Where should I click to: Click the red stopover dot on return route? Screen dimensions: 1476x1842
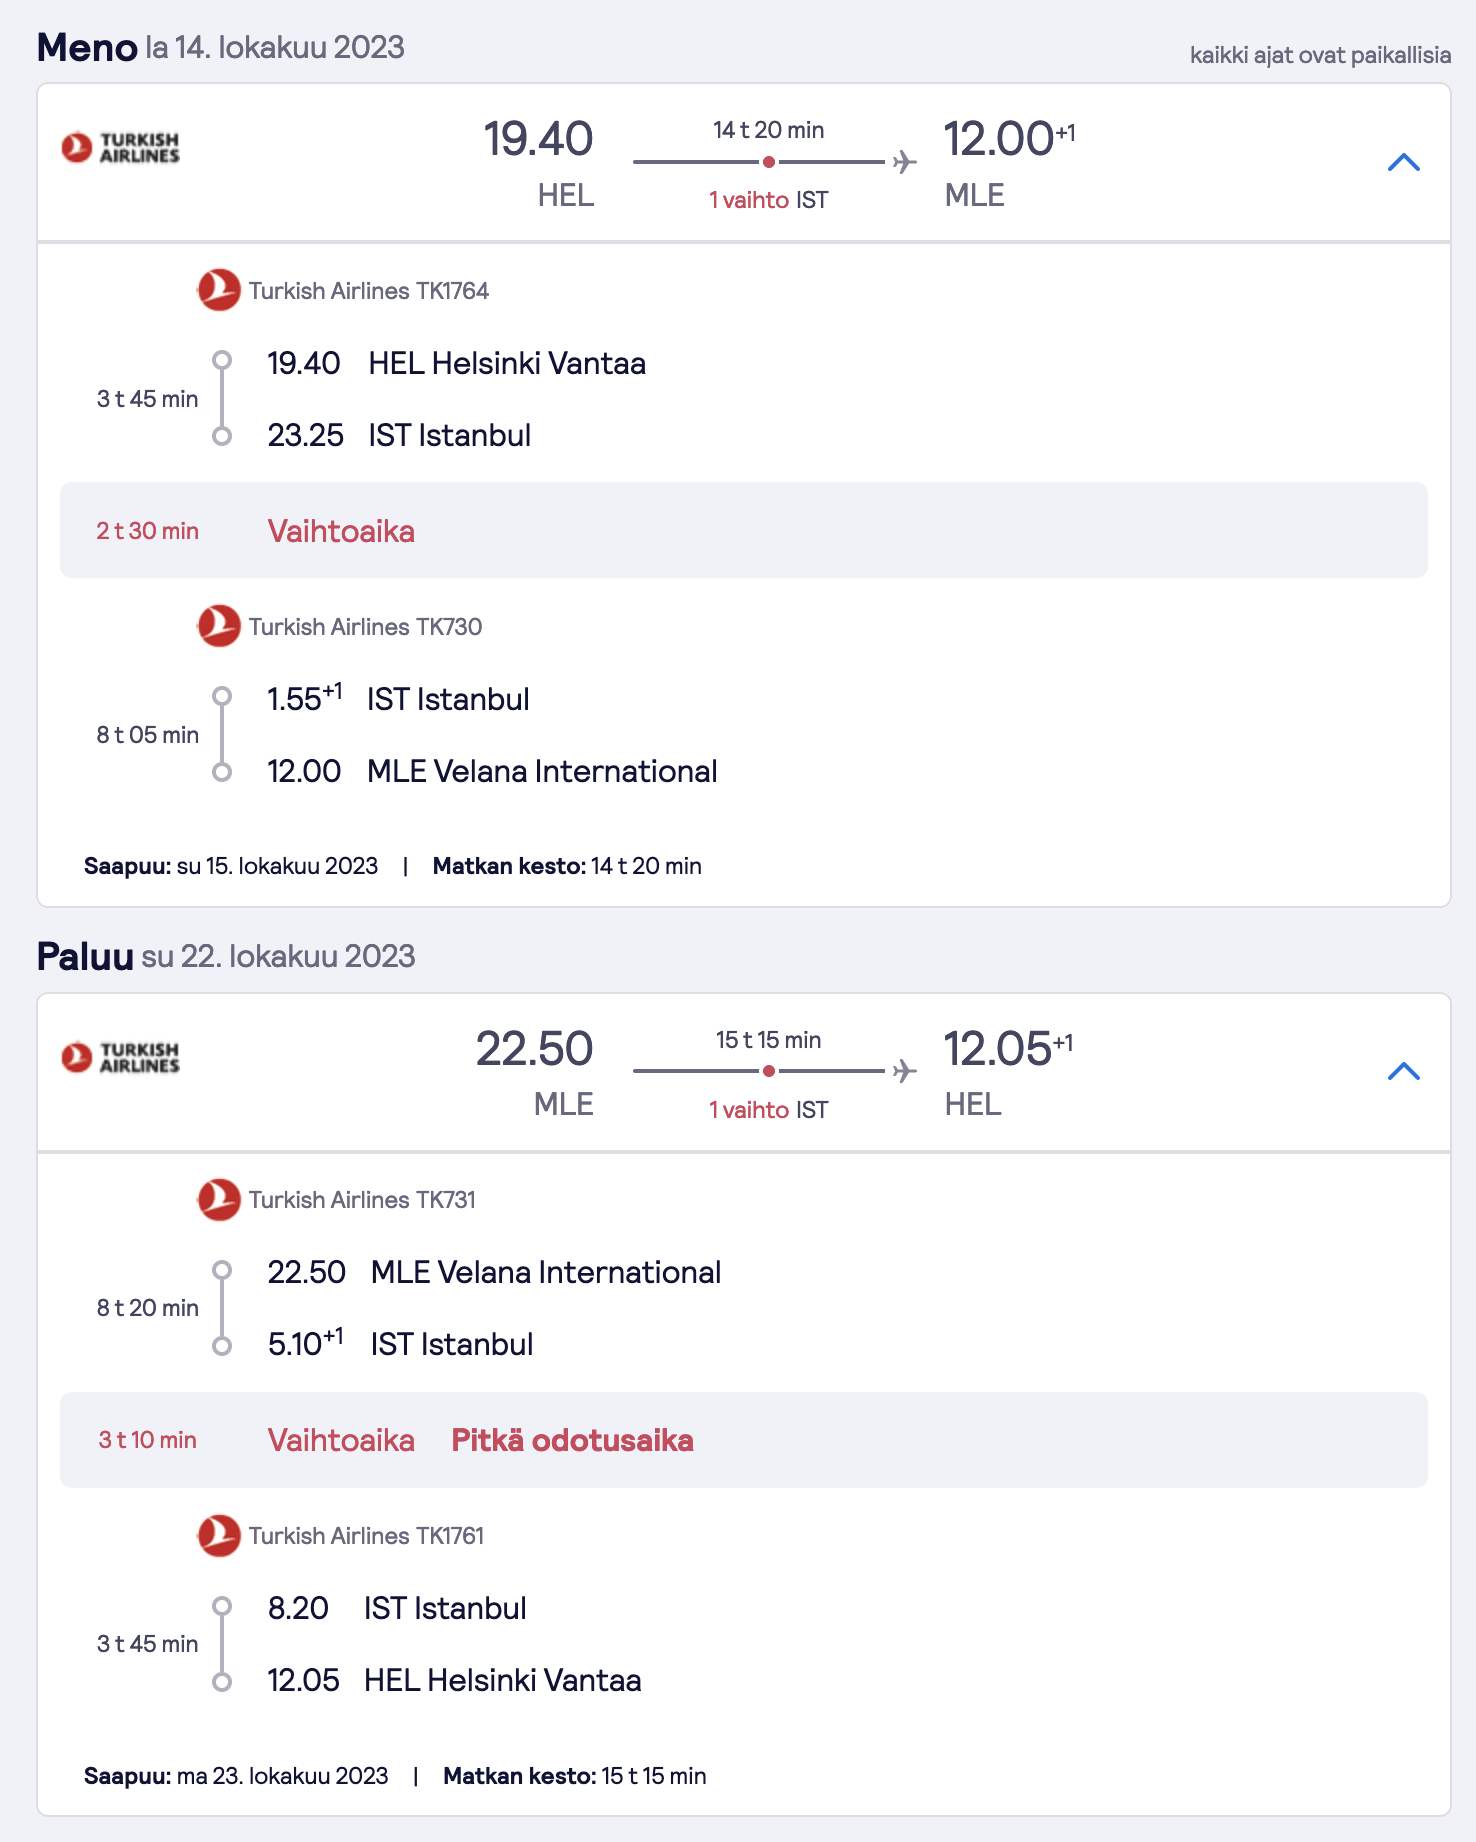[768, 1071]
